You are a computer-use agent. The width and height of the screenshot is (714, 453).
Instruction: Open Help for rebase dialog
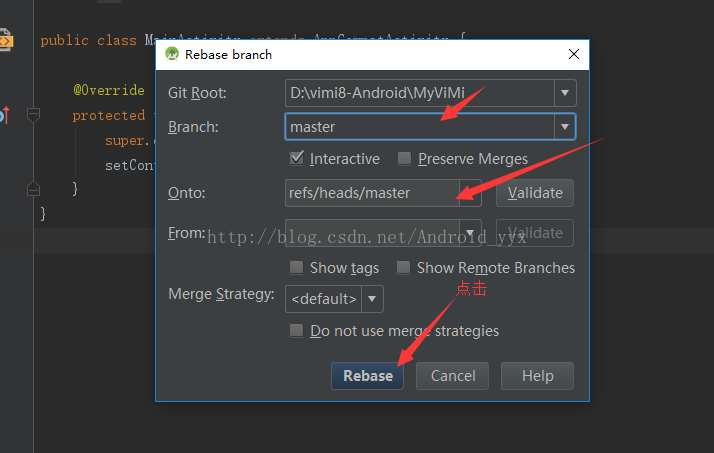coord(537,376)
